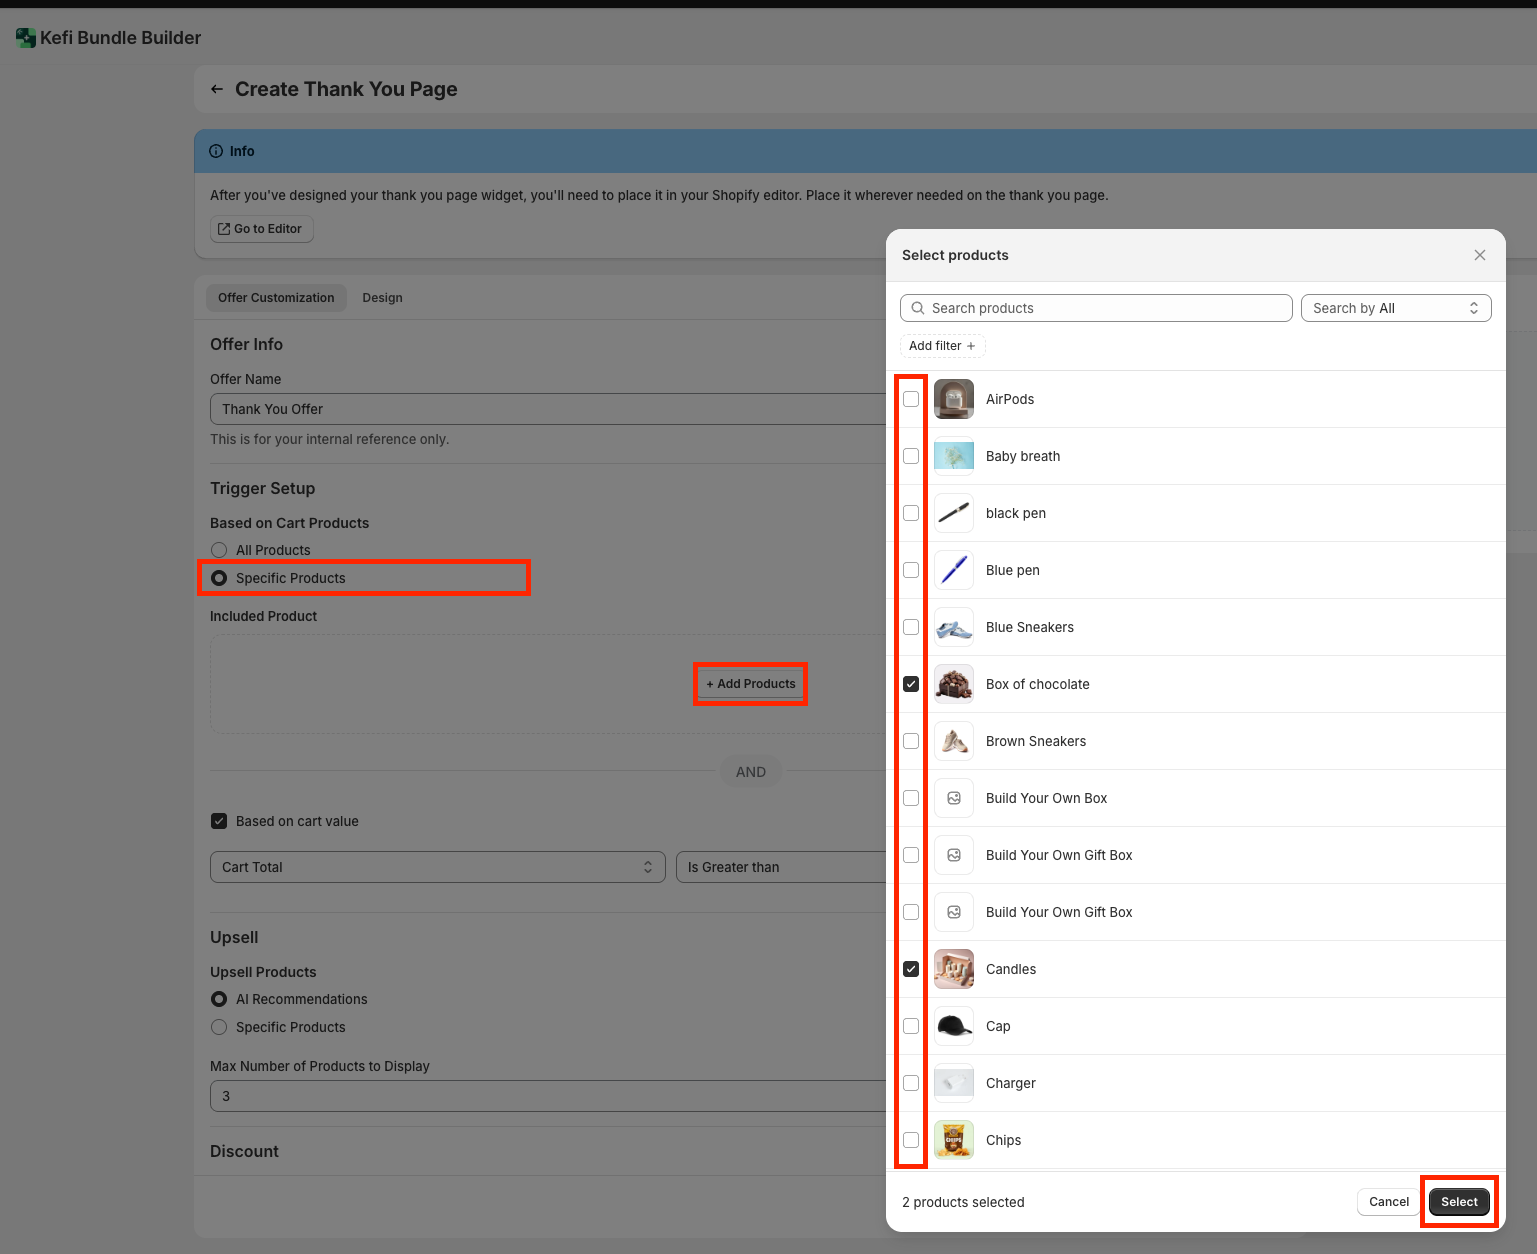Click the black Cap product thumbnail
This screenshot has height=1254, width=1537.
[954, 1026]
